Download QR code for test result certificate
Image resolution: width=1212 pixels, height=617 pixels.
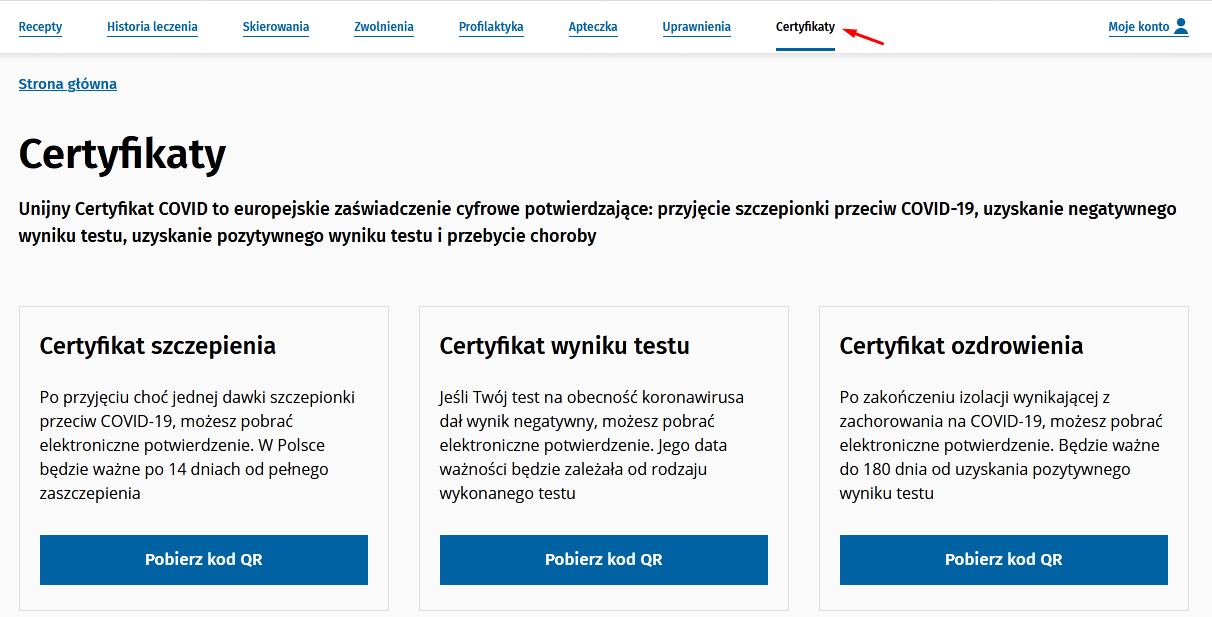coord(604,560)
